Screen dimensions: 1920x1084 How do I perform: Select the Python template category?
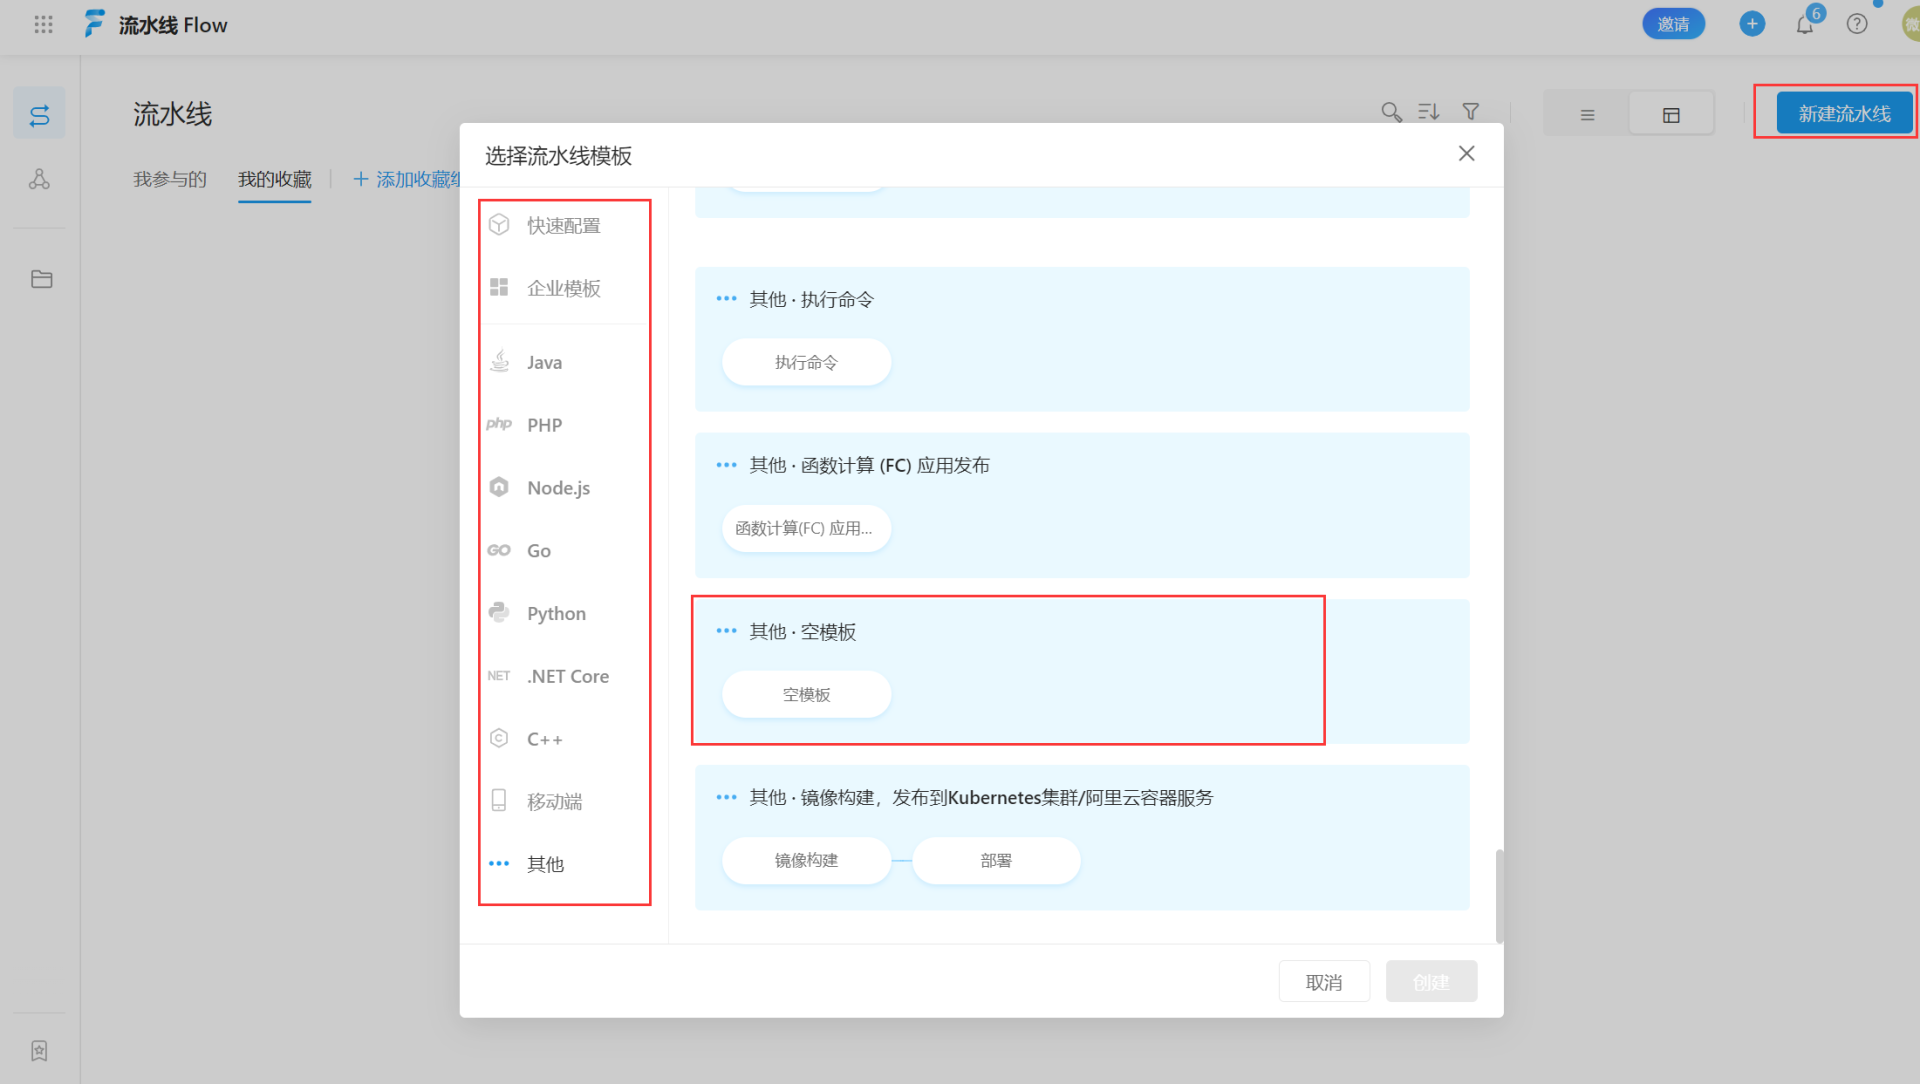coord(556,613)
